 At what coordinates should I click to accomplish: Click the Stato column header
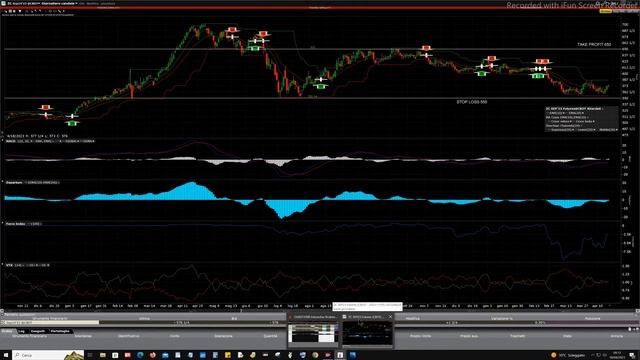pos(567,336)
